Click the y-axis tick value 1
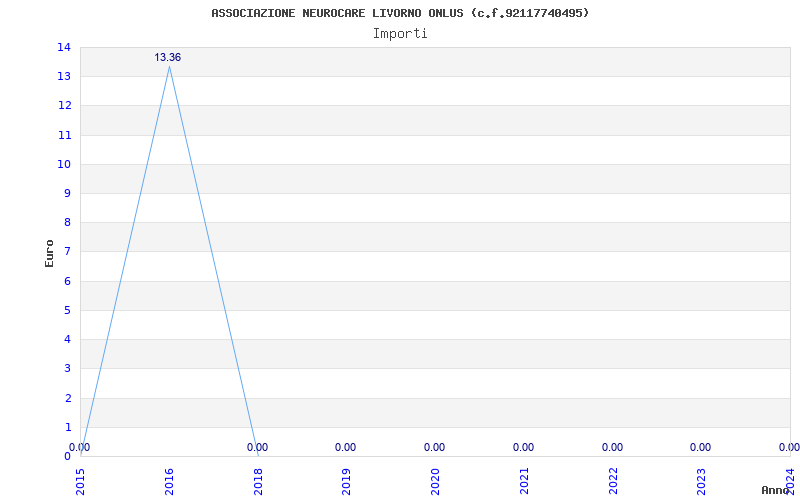 coord(68,427)
